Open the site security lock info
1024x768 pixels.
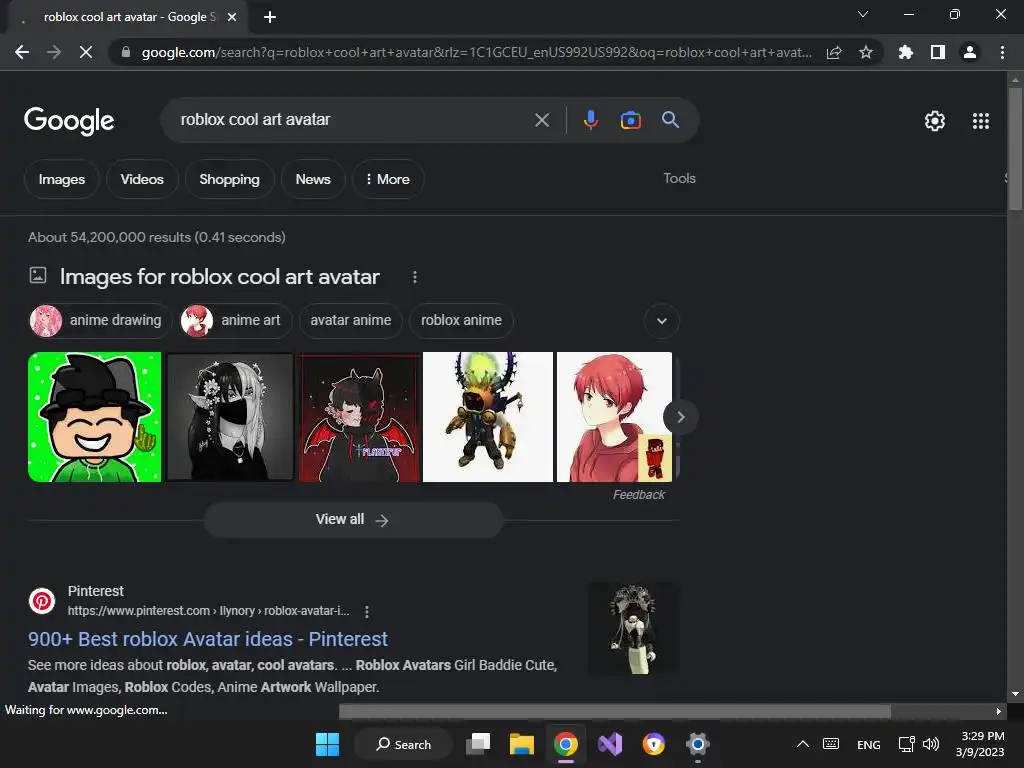[x=126, y=52]
